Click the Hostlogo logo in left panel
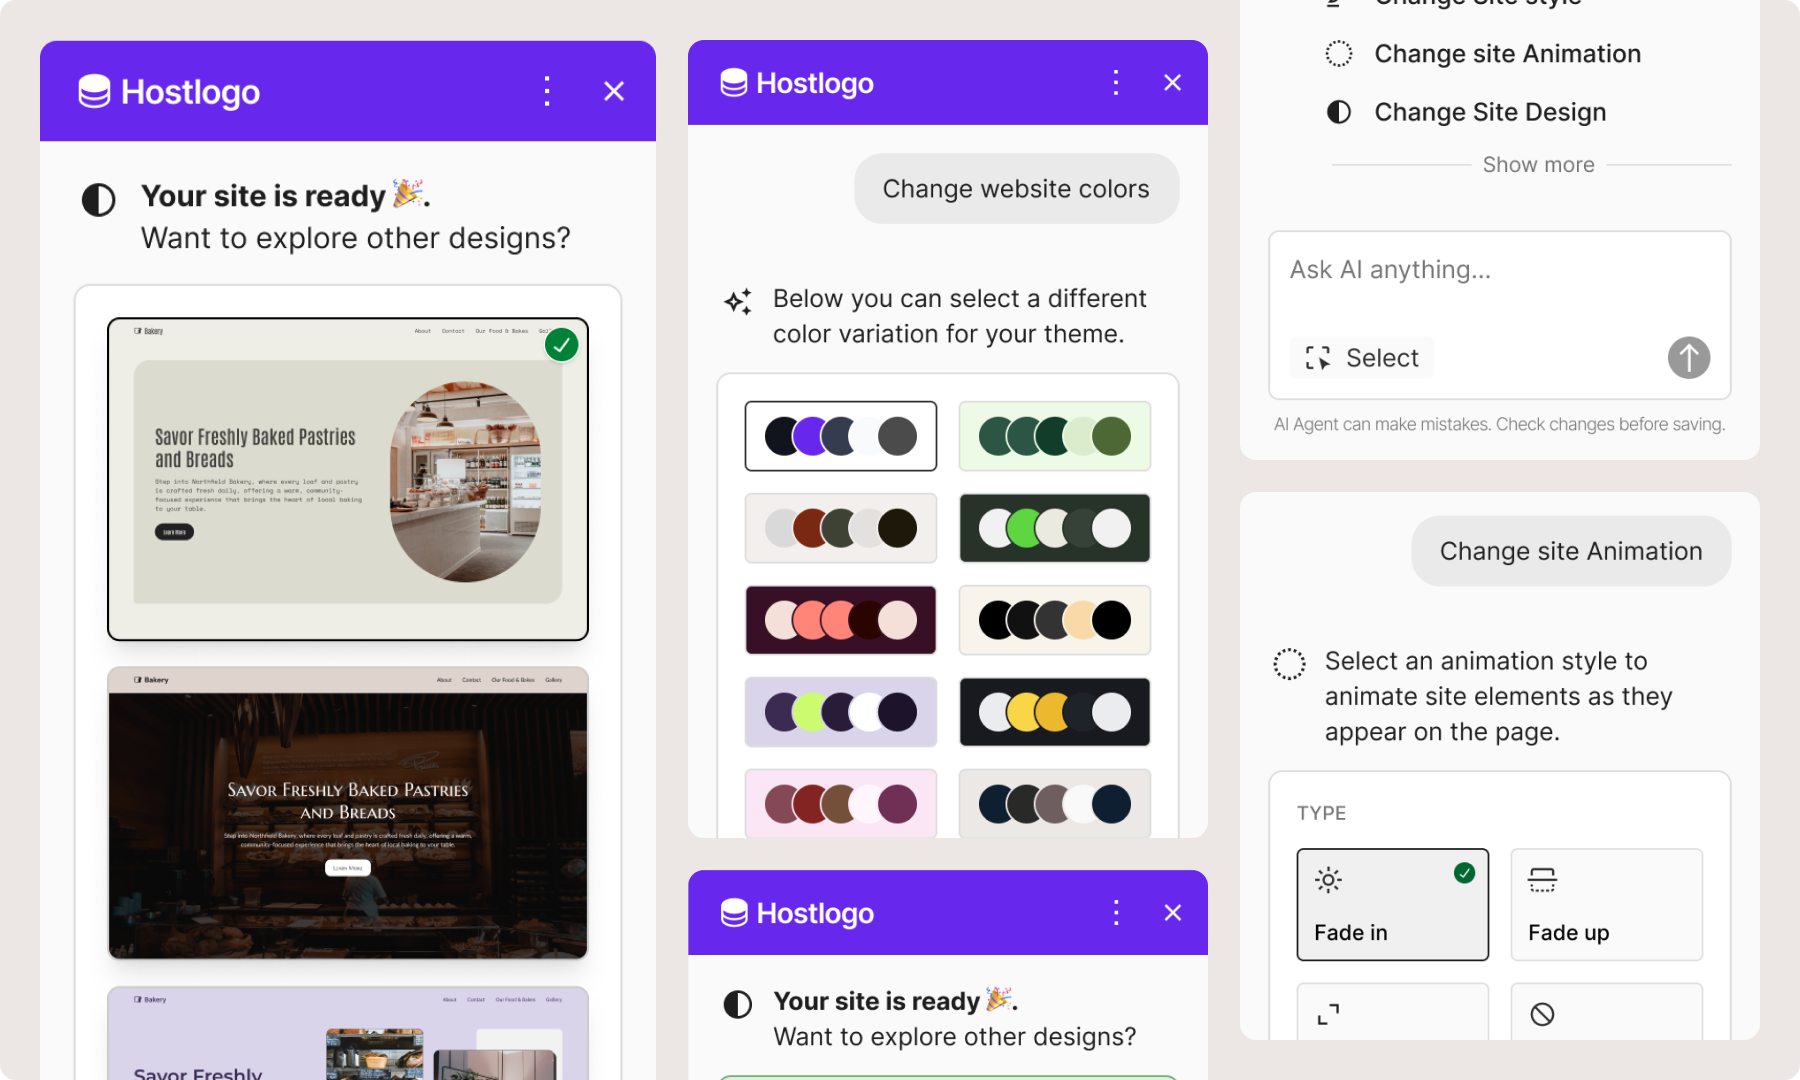 pos(169,92)
